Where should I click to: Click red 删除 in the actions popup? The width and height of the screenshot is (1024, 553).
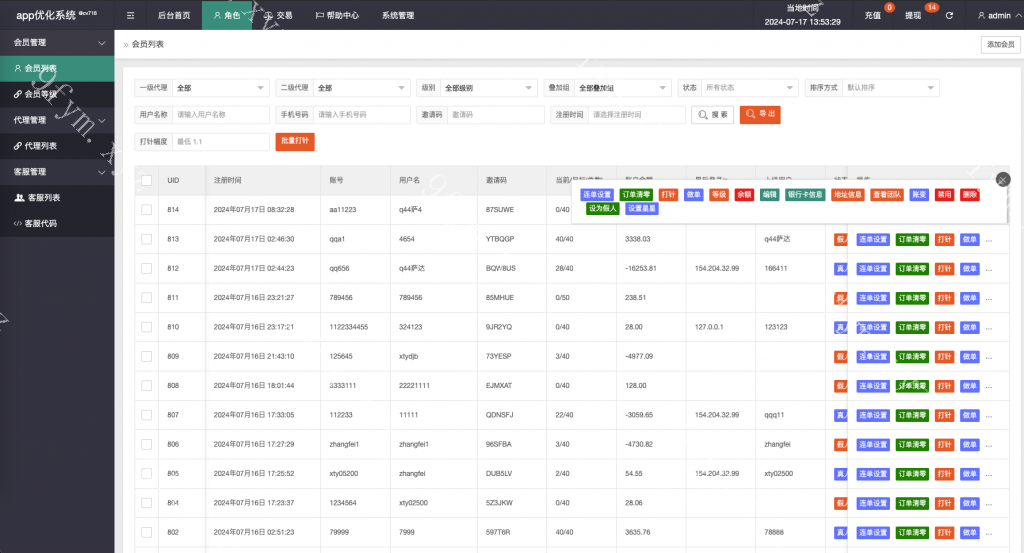point(970,195)
